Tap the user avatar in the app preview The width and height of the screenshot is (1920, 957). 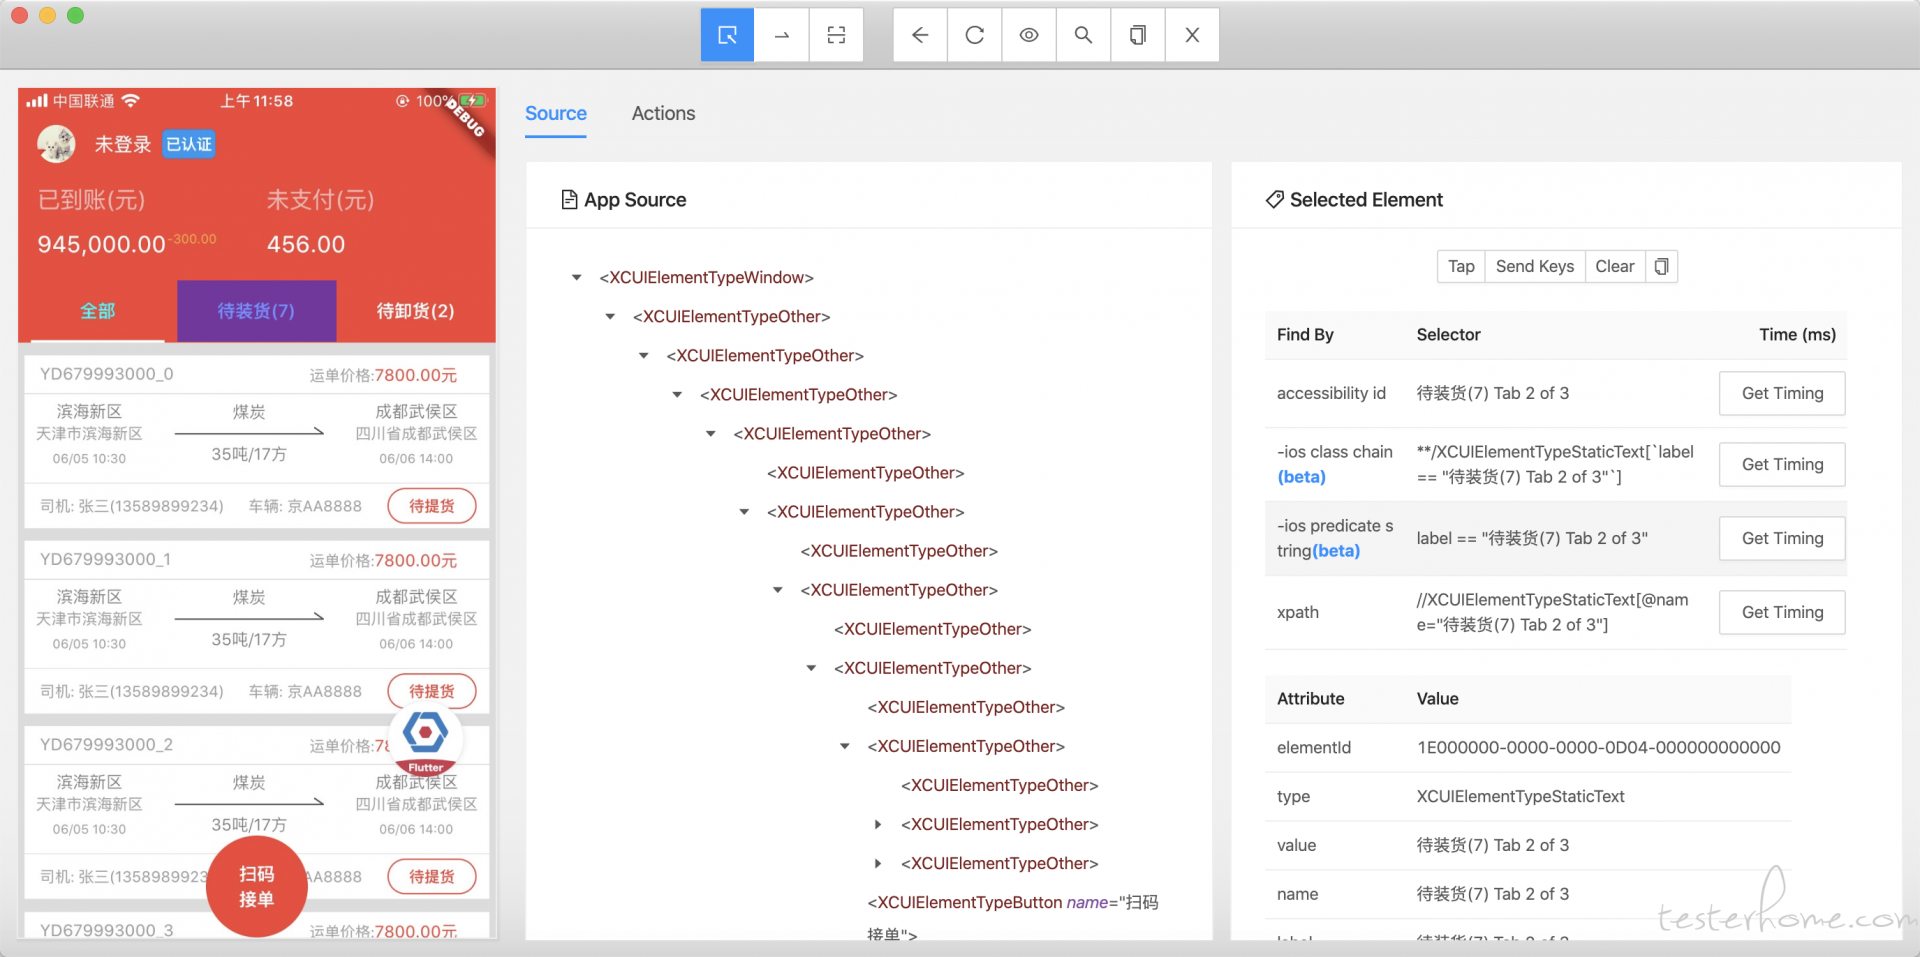56,144
